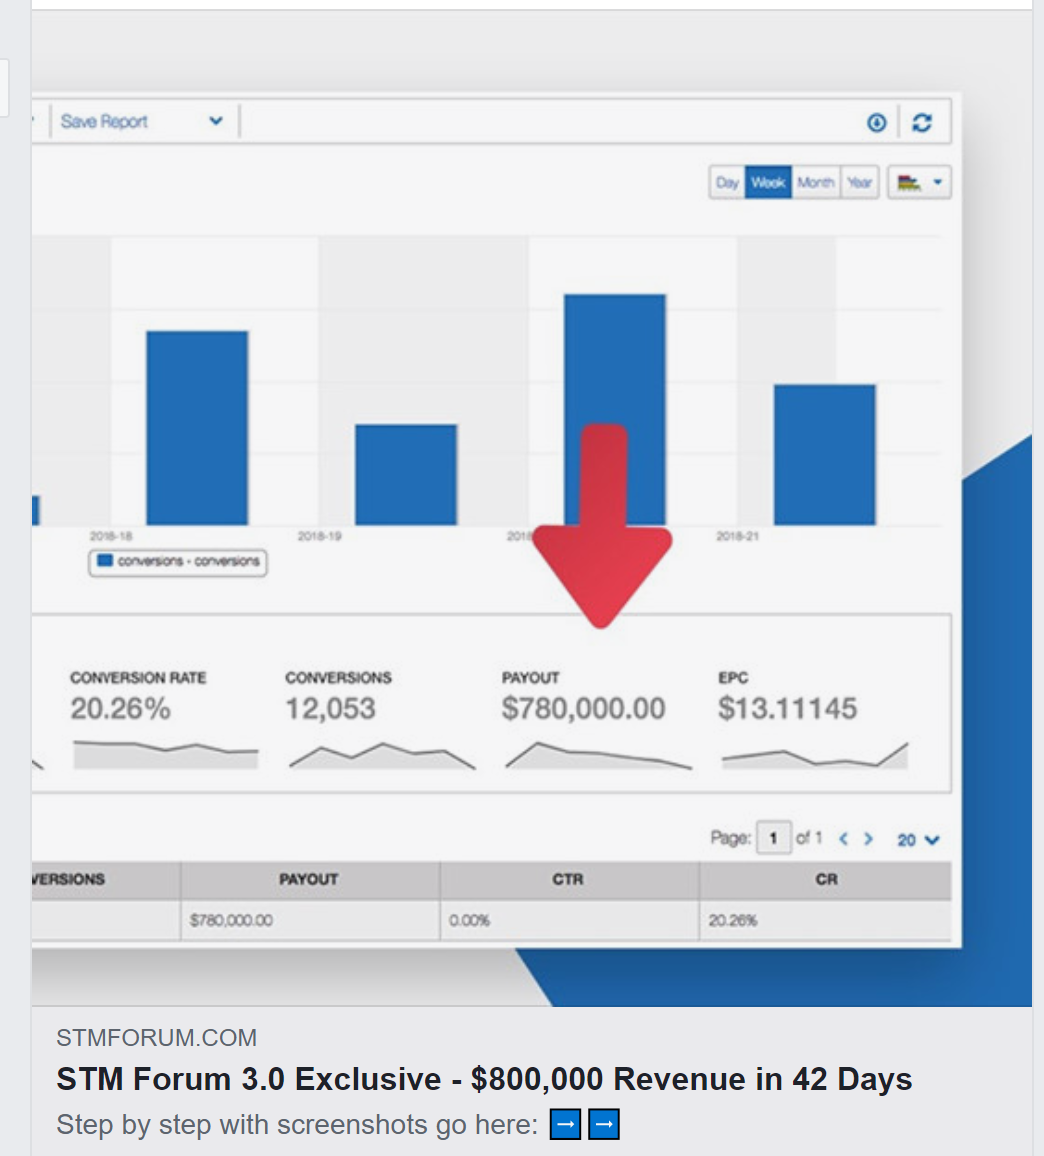Sort by the CR column header
The height and width of the screenshot is (1156, 1044).
826,880
